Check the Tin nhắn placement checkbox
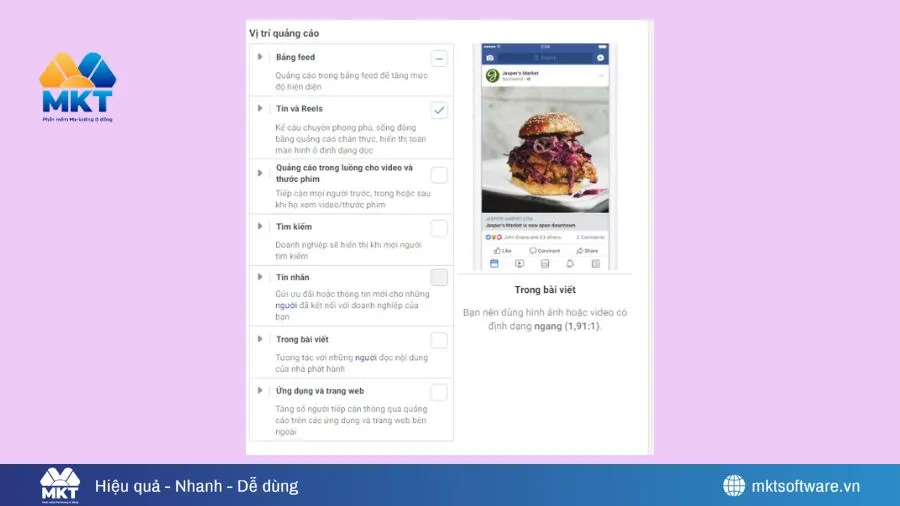Viewport: 900px width, 506px height. 439,278
